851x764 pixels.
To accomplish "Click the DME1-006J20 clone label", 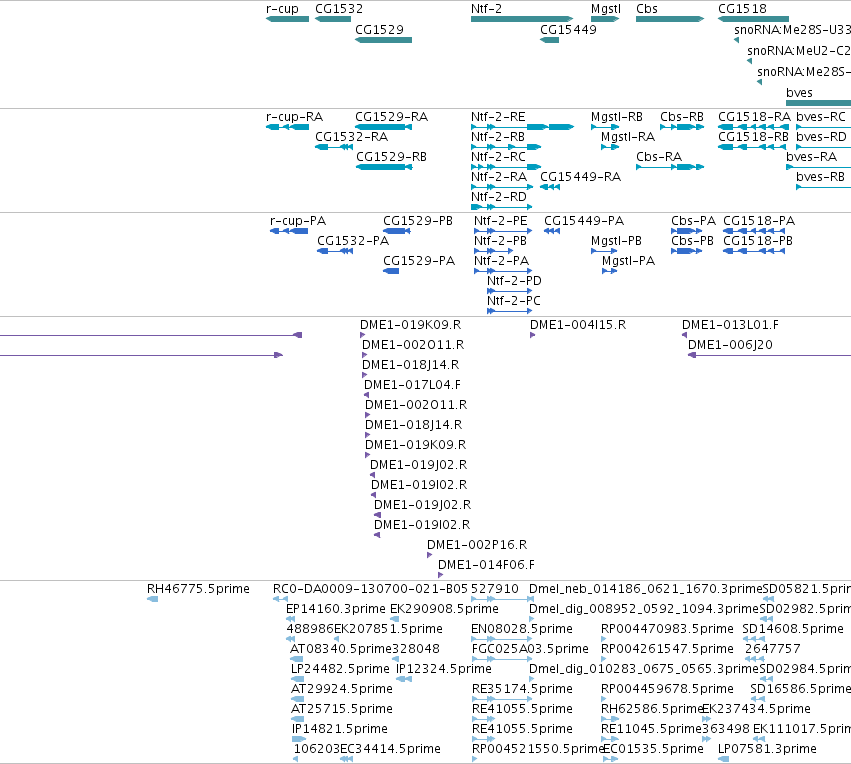I will point(731,345).
